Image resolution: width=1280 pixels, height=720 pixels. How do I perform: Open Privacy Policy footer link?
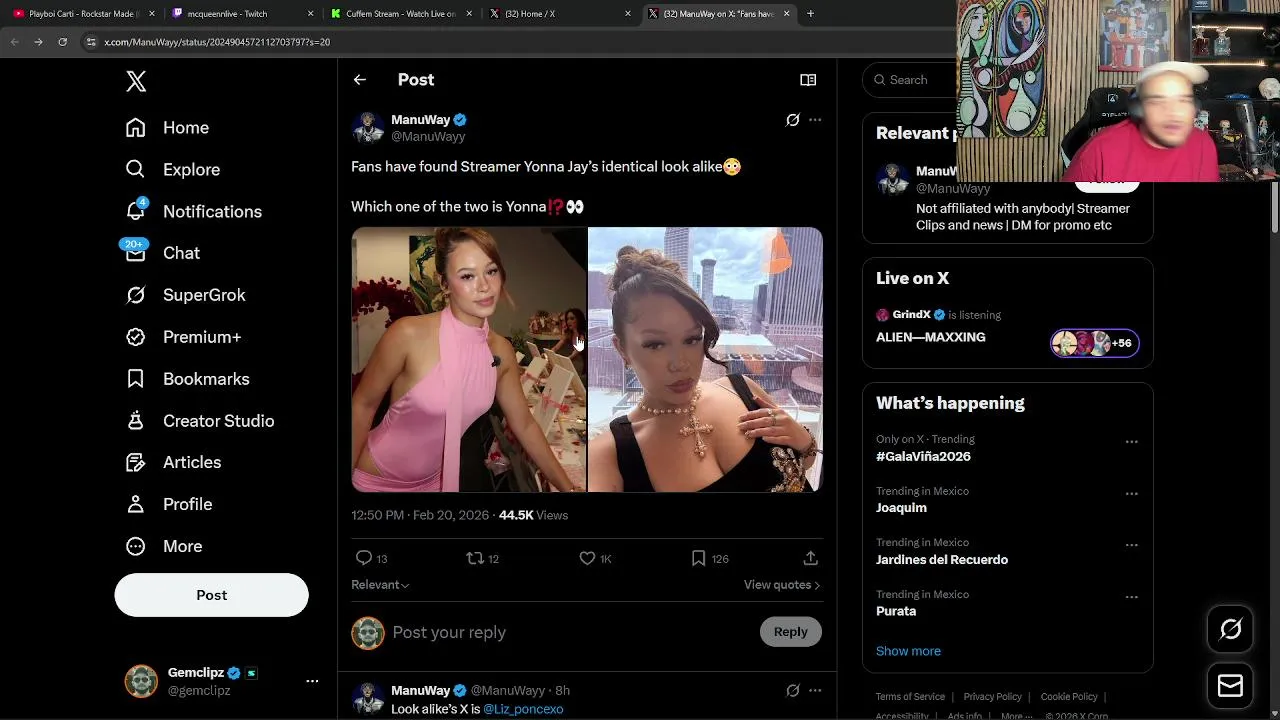click(992, 697)
